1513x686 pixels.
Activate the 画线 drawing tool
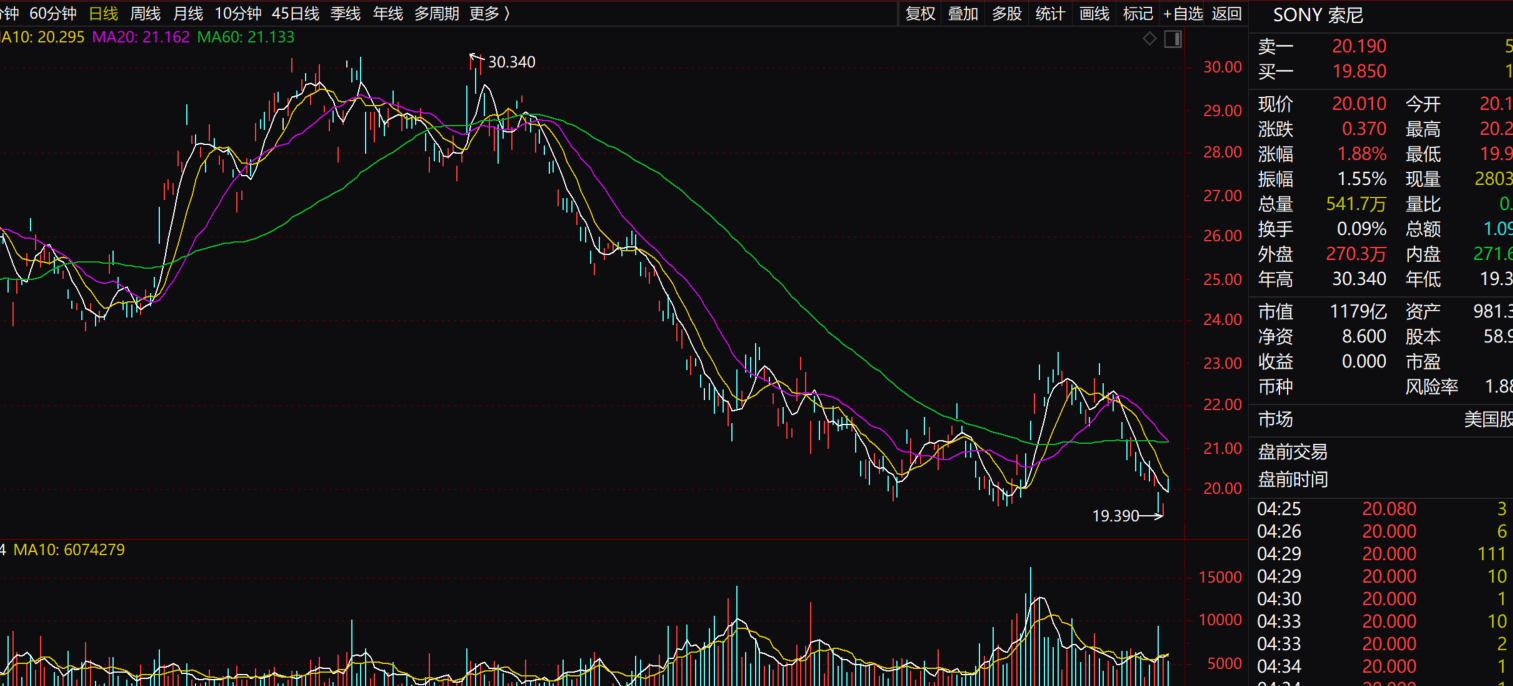click(x=1094, y=13)
